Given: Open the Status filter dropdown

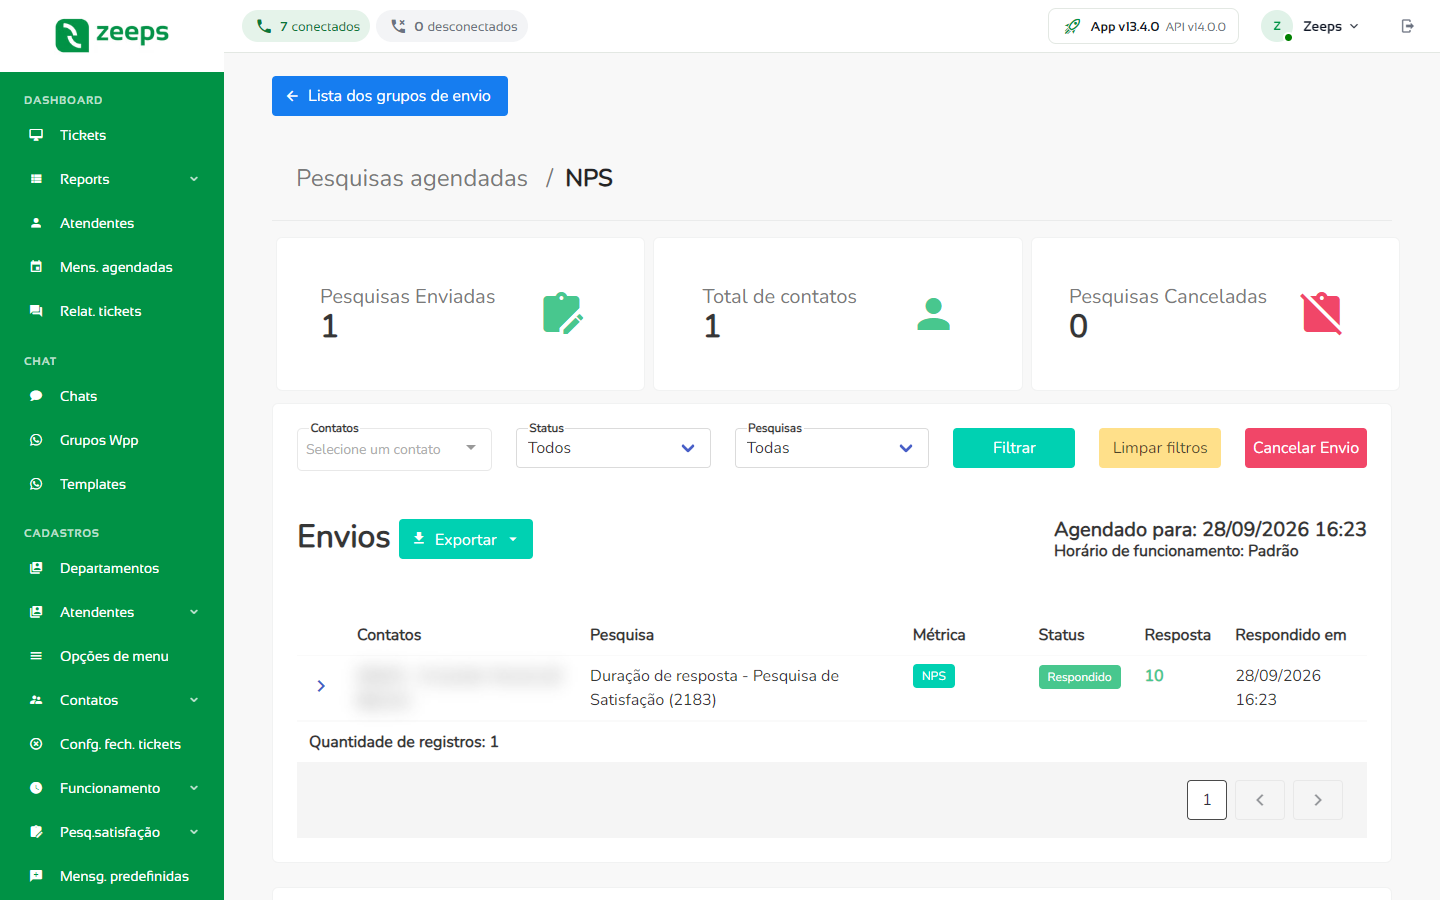Looking at the screenshot, I should (x=613, y=448).
